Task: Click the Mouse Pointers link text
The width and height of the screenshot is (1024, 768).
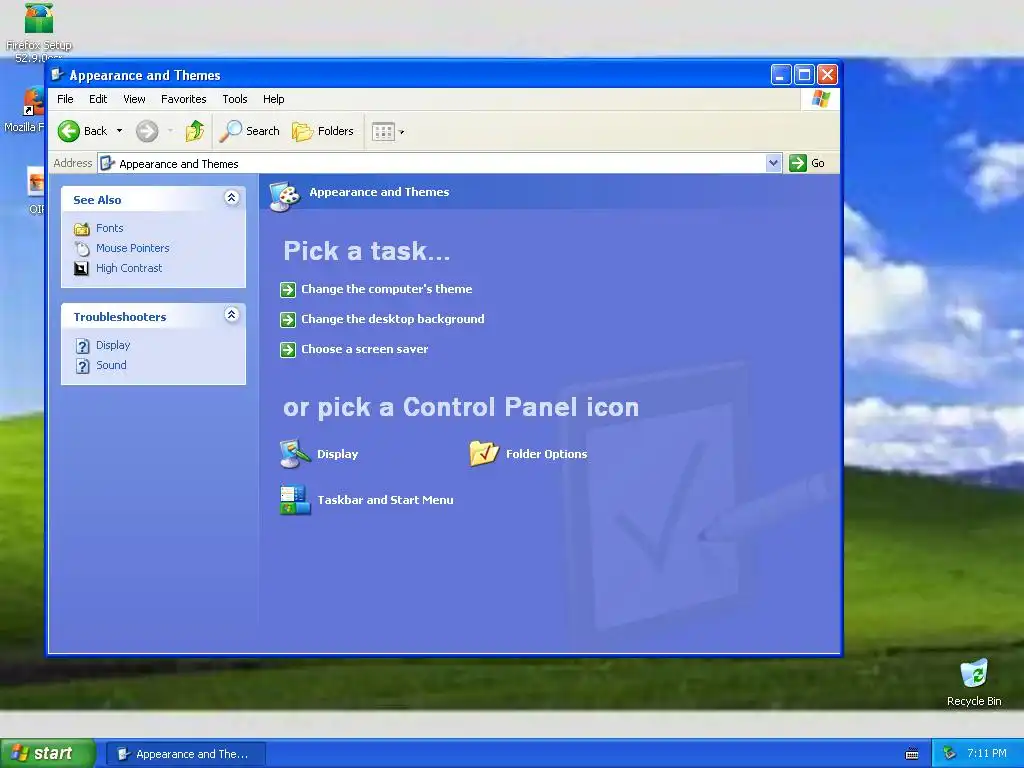Action: click(133, 248)
